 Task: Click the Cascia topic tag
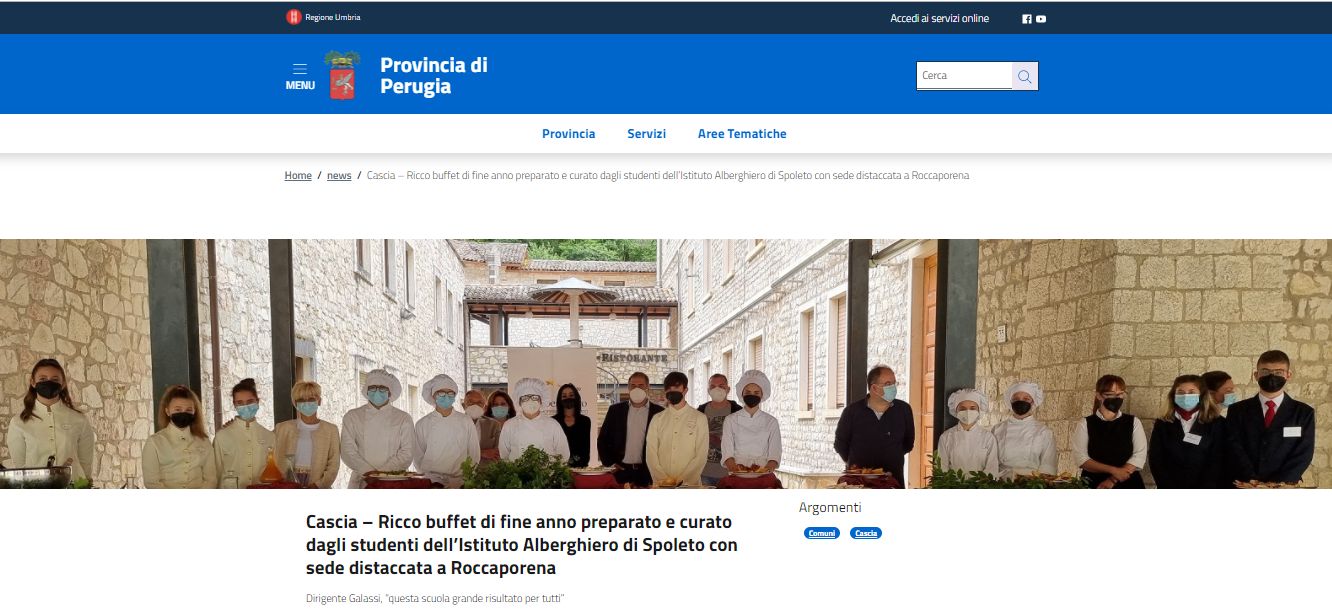click(x=866, y=533)
